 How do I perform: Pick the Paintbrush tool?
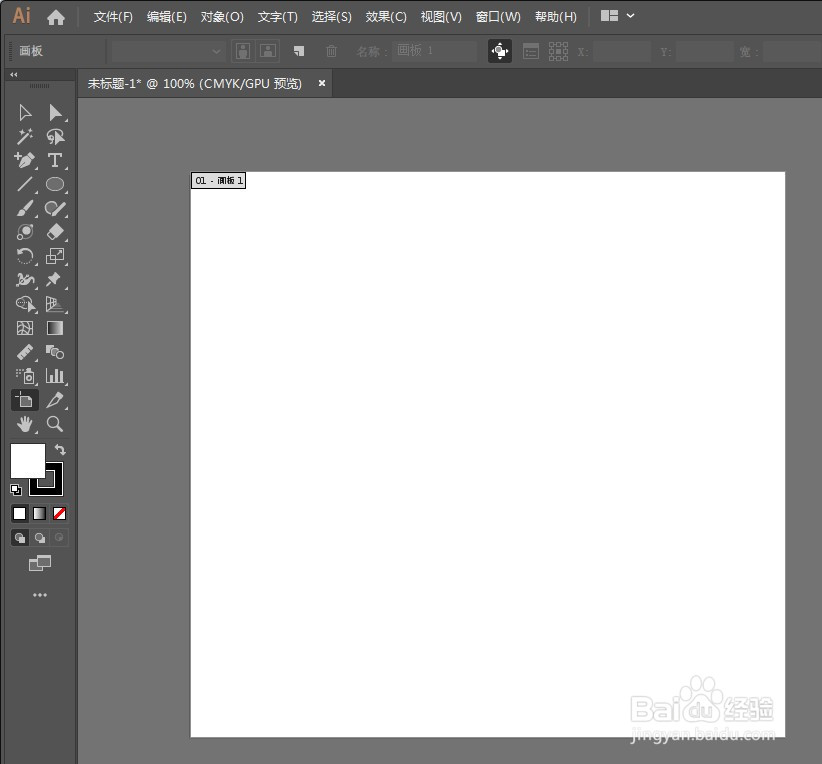point(25,208)
